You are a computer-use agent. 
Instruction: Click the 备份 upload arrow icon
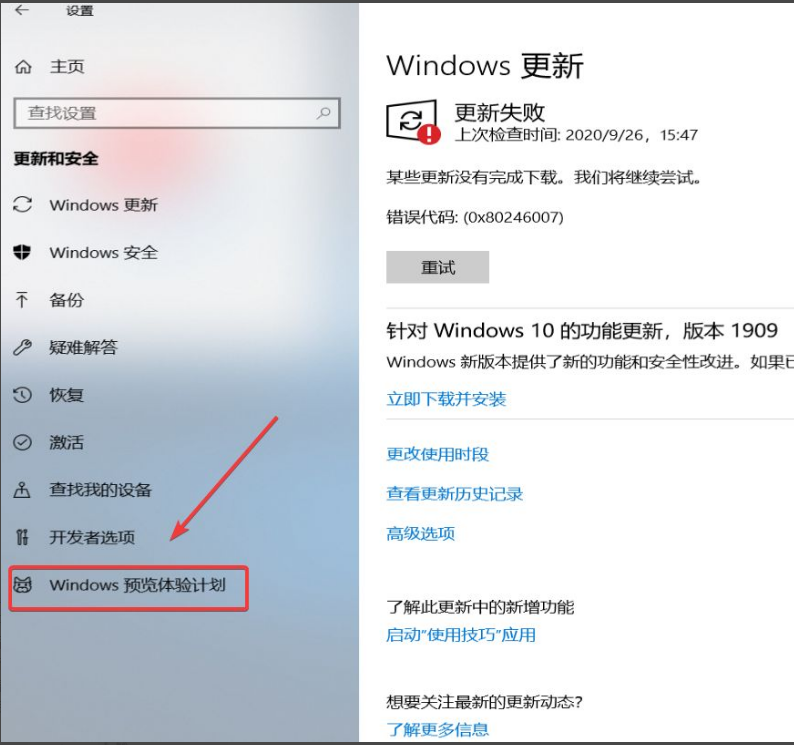click(22, 299)
